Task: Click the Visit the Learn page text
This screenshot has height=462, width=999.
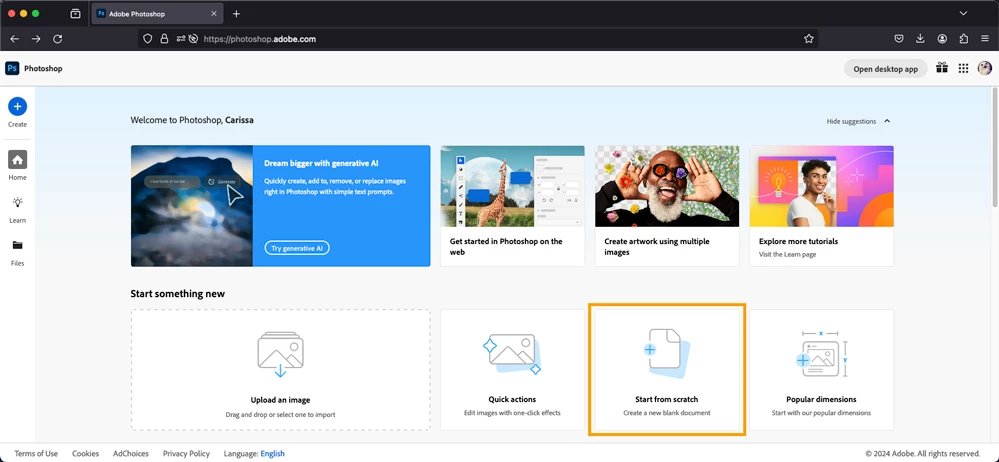Action: [787, 254]
